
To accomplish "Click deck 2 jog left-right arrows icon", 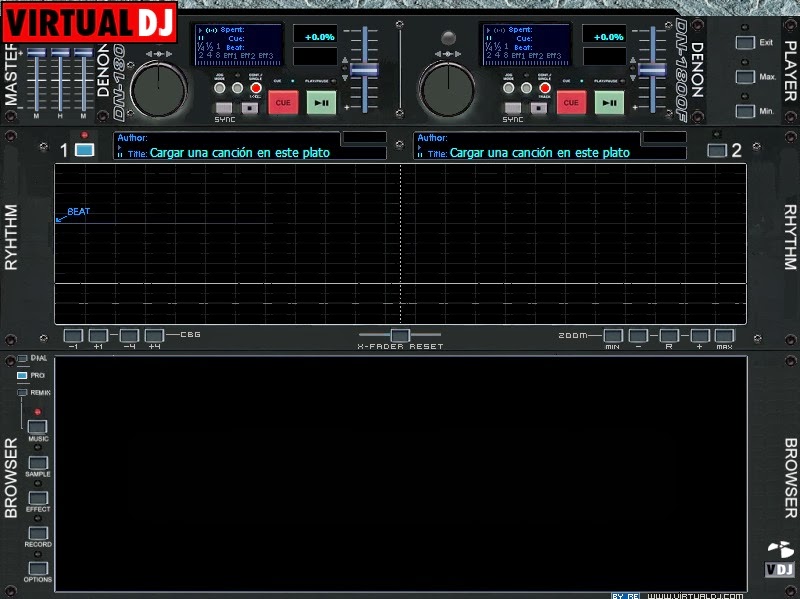I will (x=447, y=54).
